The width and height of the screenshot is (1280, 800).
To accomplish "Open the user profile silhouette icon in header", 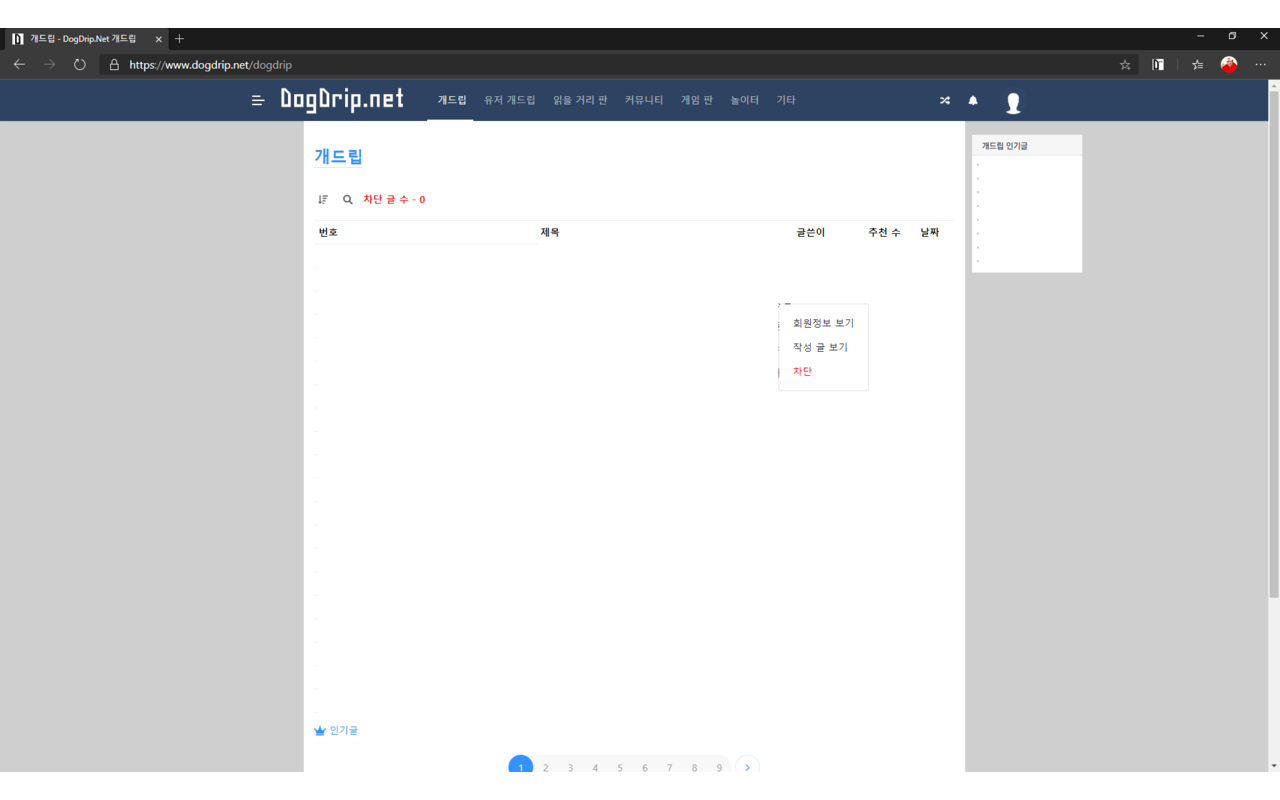I will pyautogui.click(x=1013, y=102).
